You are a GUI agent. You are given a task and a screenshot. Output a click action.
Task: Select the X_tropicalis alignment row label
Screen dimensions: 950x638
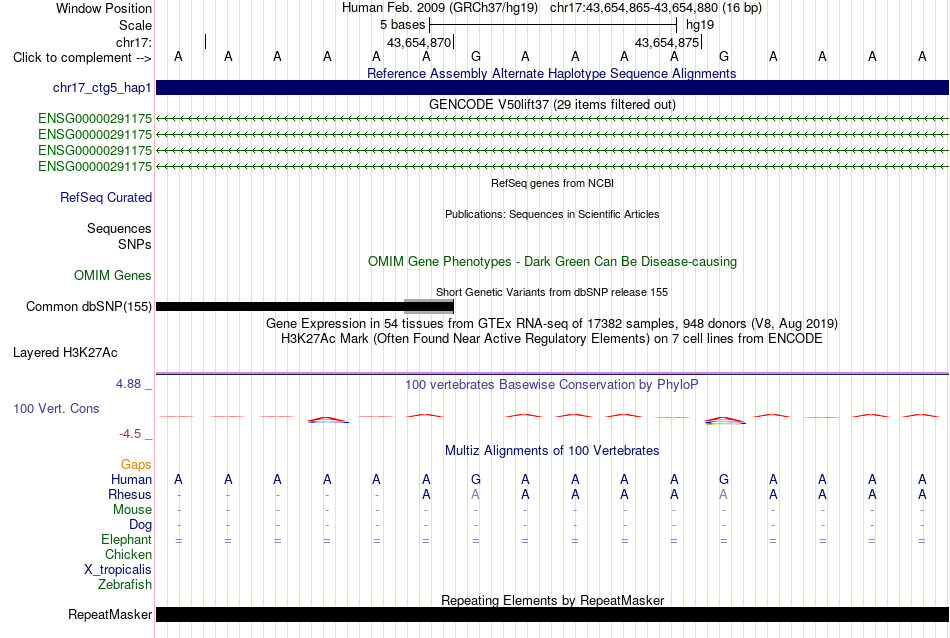(118, 570)
